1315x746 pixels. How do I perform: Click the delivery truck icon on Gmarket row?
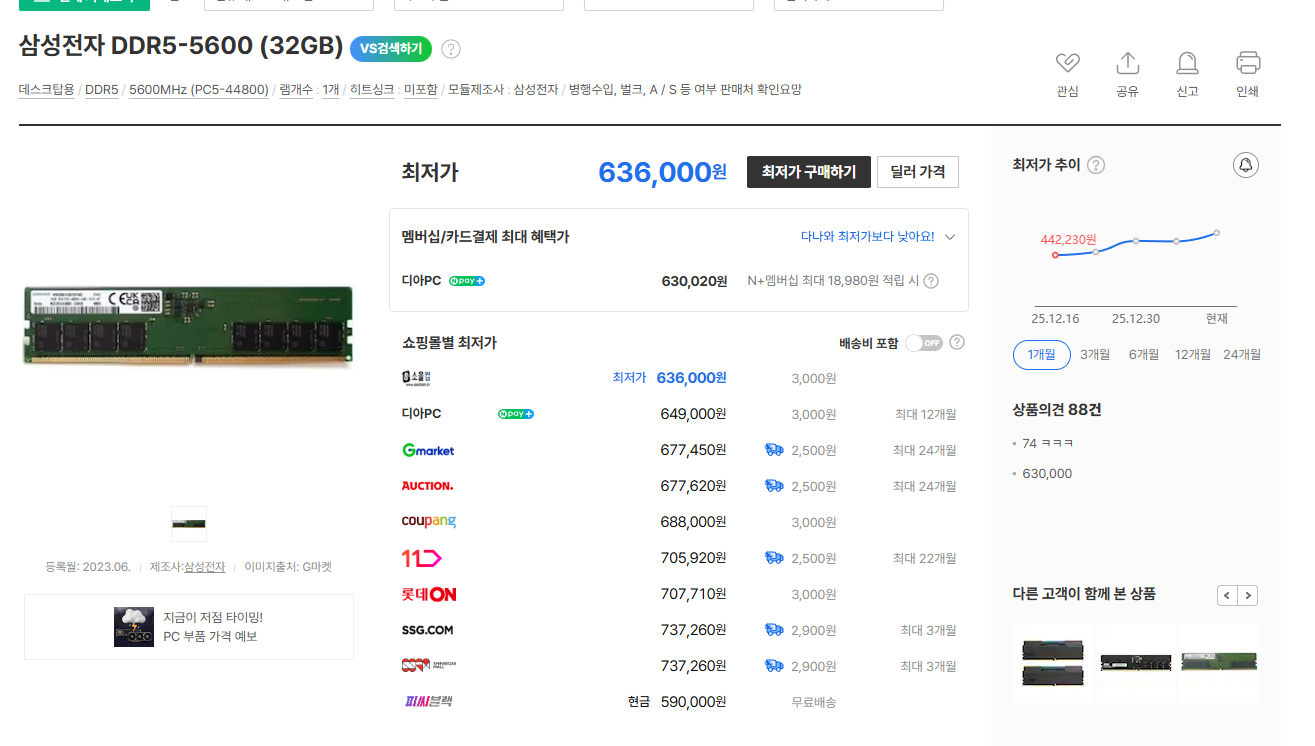(x=773, y=450)
